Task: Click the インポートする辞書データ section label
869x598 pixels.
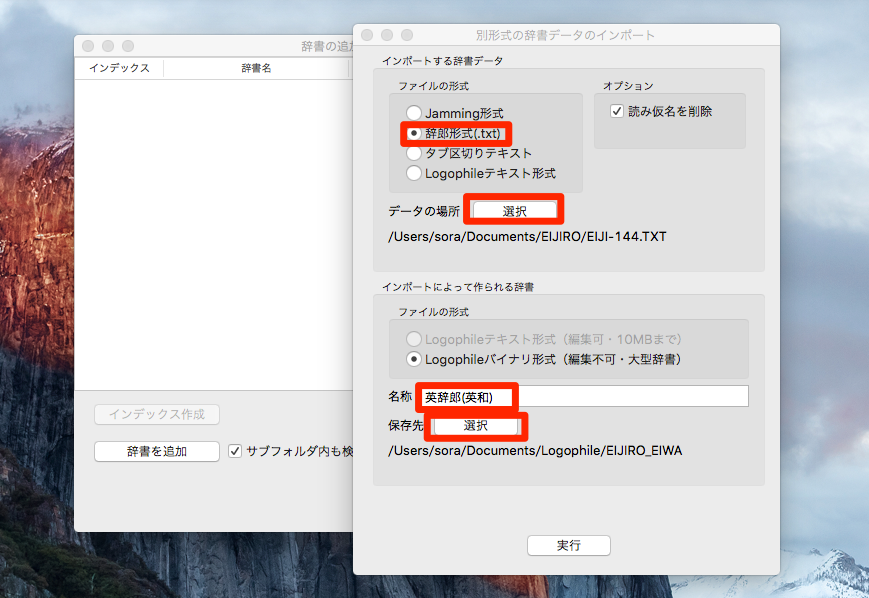Action: tap(442, 61)
